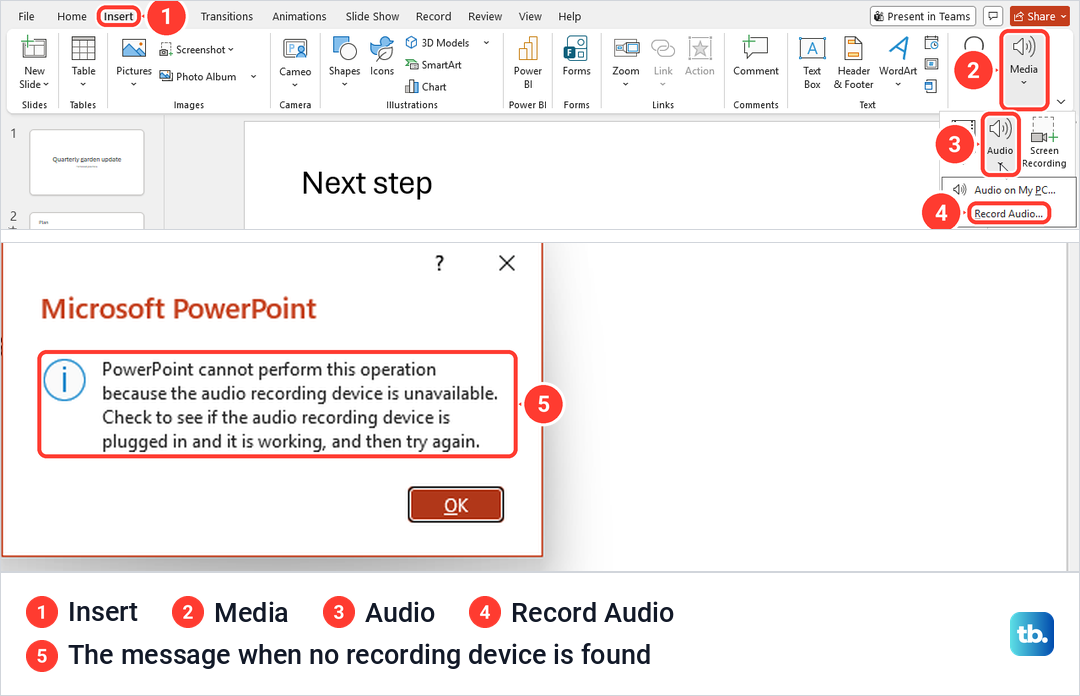
Task: Insert a Table from the ribbon
Action: point(83,61)
